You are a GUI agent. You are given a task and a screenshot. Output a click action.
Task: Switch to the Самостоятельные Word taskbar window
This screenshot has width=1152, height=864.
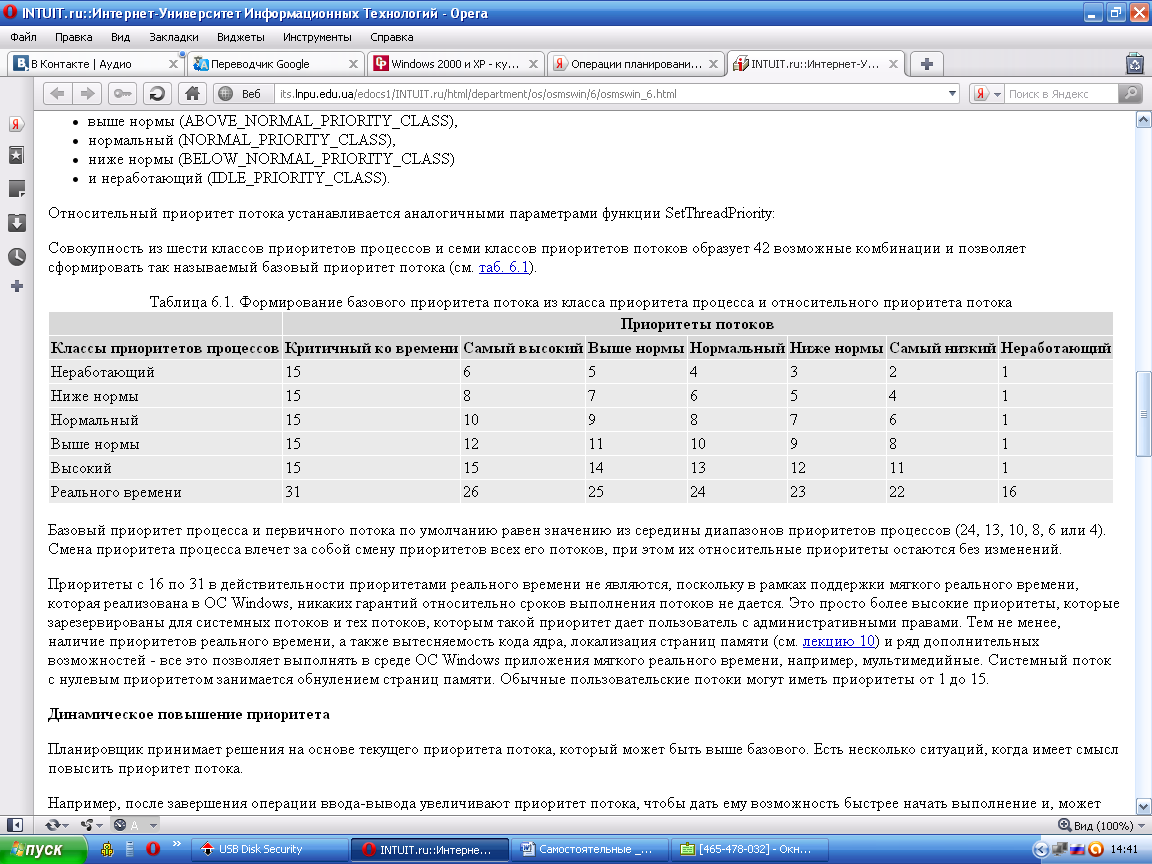pos(590,849)
